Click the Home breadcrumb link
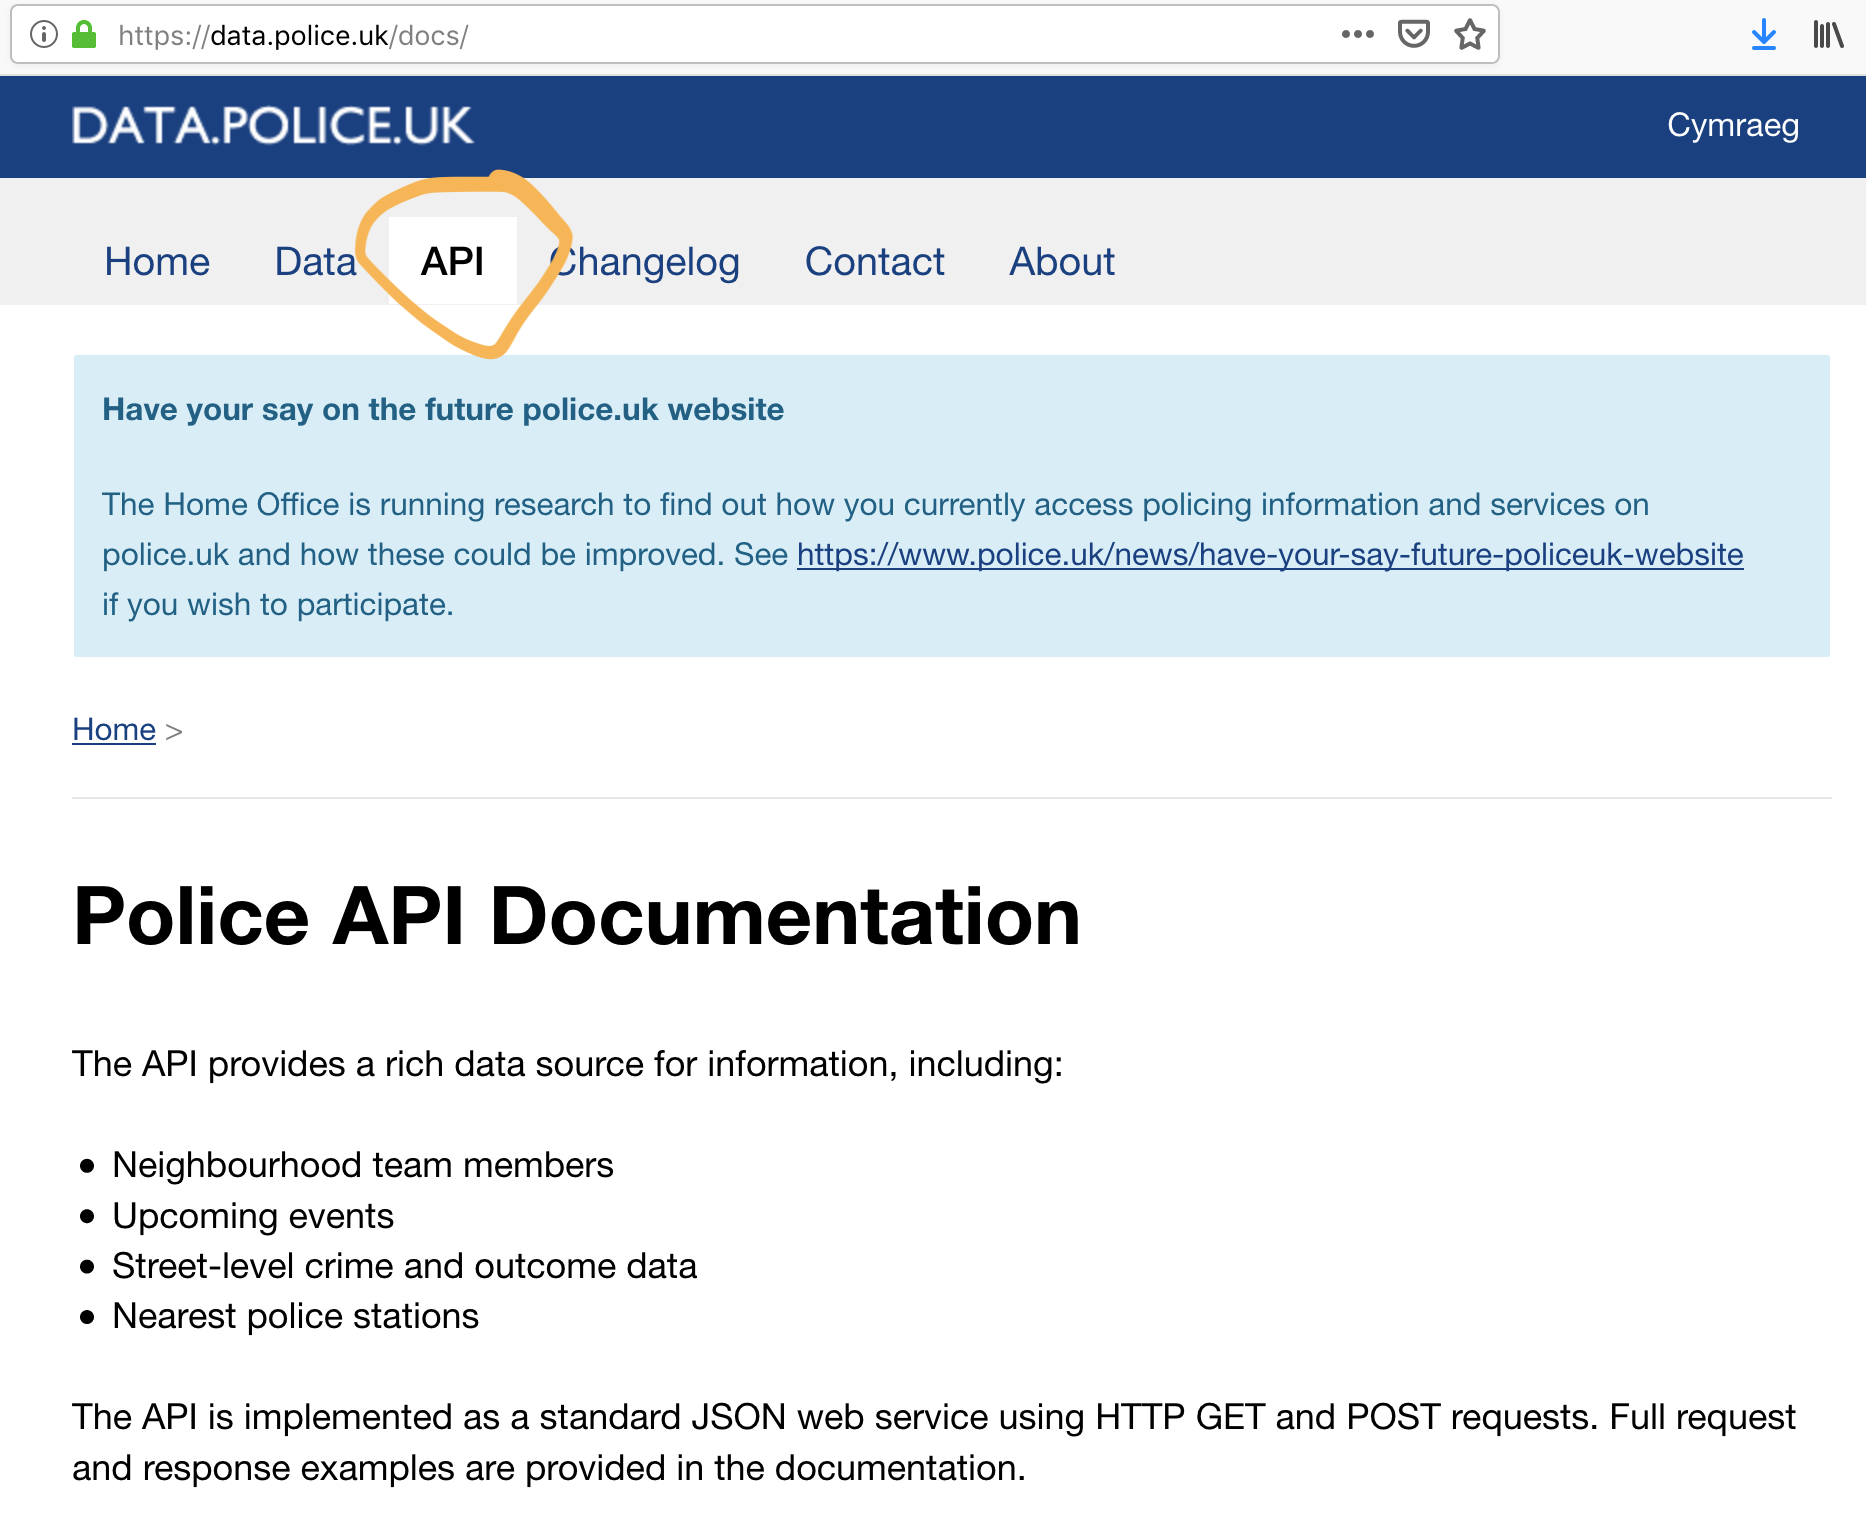Image resolution: width=1866 pixels, height=1534 pixels. (x=114, y=730)
